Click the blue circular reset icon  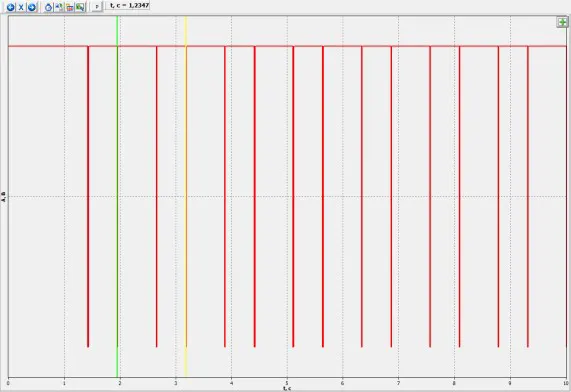click(48, 7)
